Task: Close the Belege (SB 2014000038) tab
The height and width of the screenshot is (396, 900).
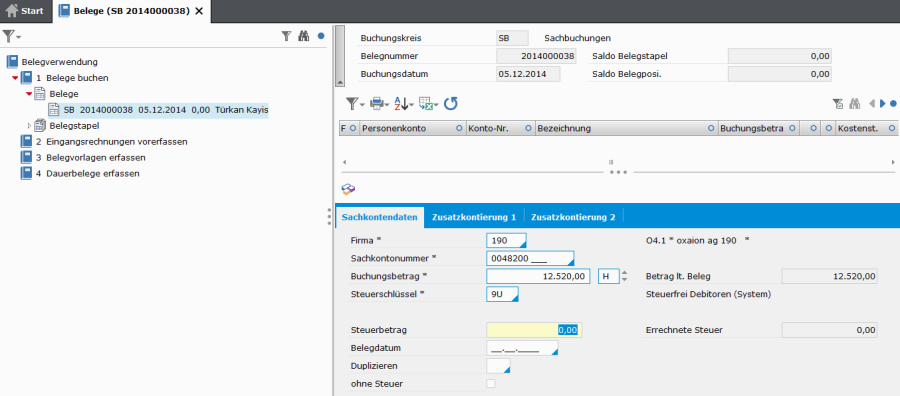Action: click(x=199, y=11)
